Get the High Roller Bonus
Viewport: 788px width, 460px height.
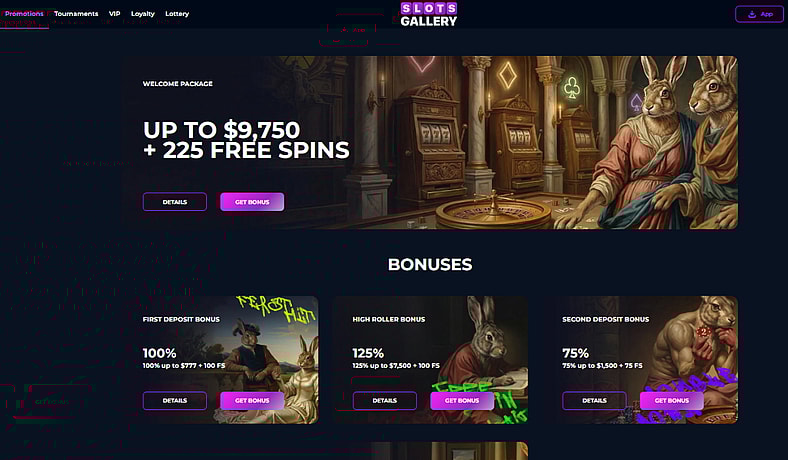(x=462, y=401)
